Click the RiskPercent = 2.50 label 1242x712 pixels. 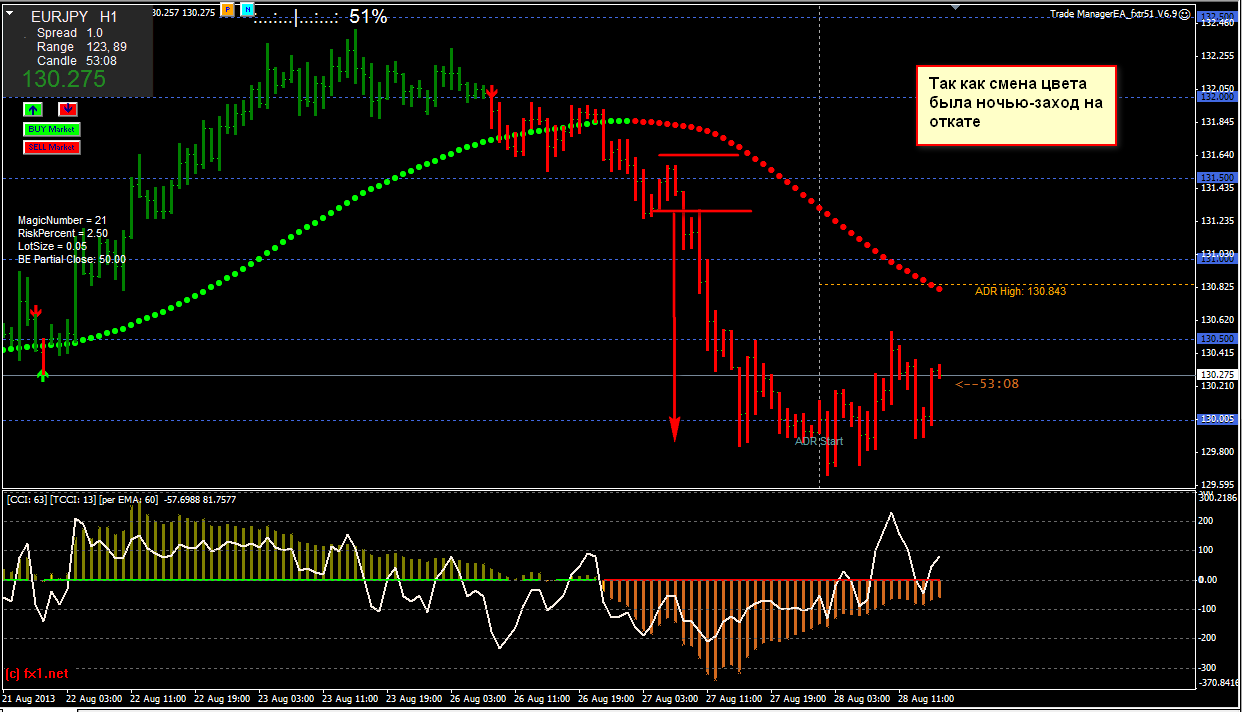pos(63,233)
